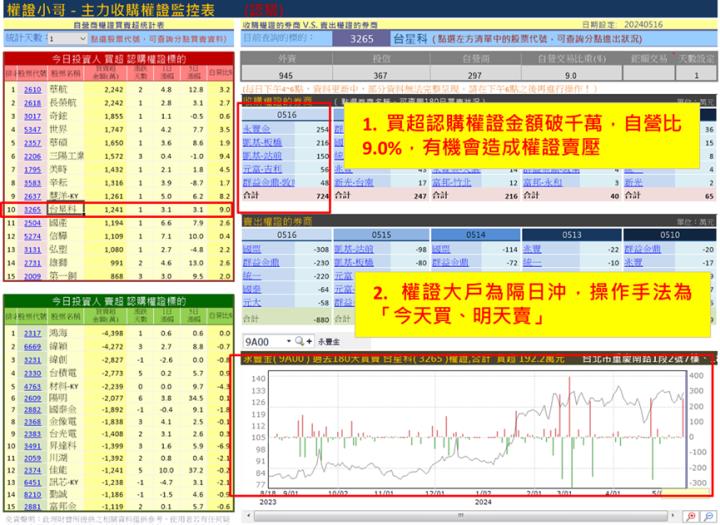Click broker 富邦-竹北 in the buy section

[452, 182]
